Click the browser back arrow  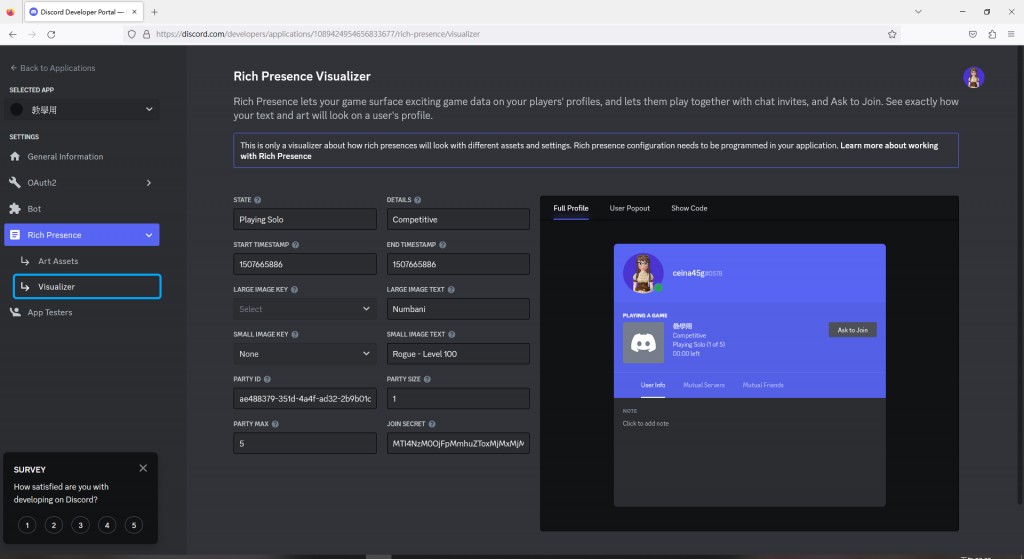pos(13,34)
